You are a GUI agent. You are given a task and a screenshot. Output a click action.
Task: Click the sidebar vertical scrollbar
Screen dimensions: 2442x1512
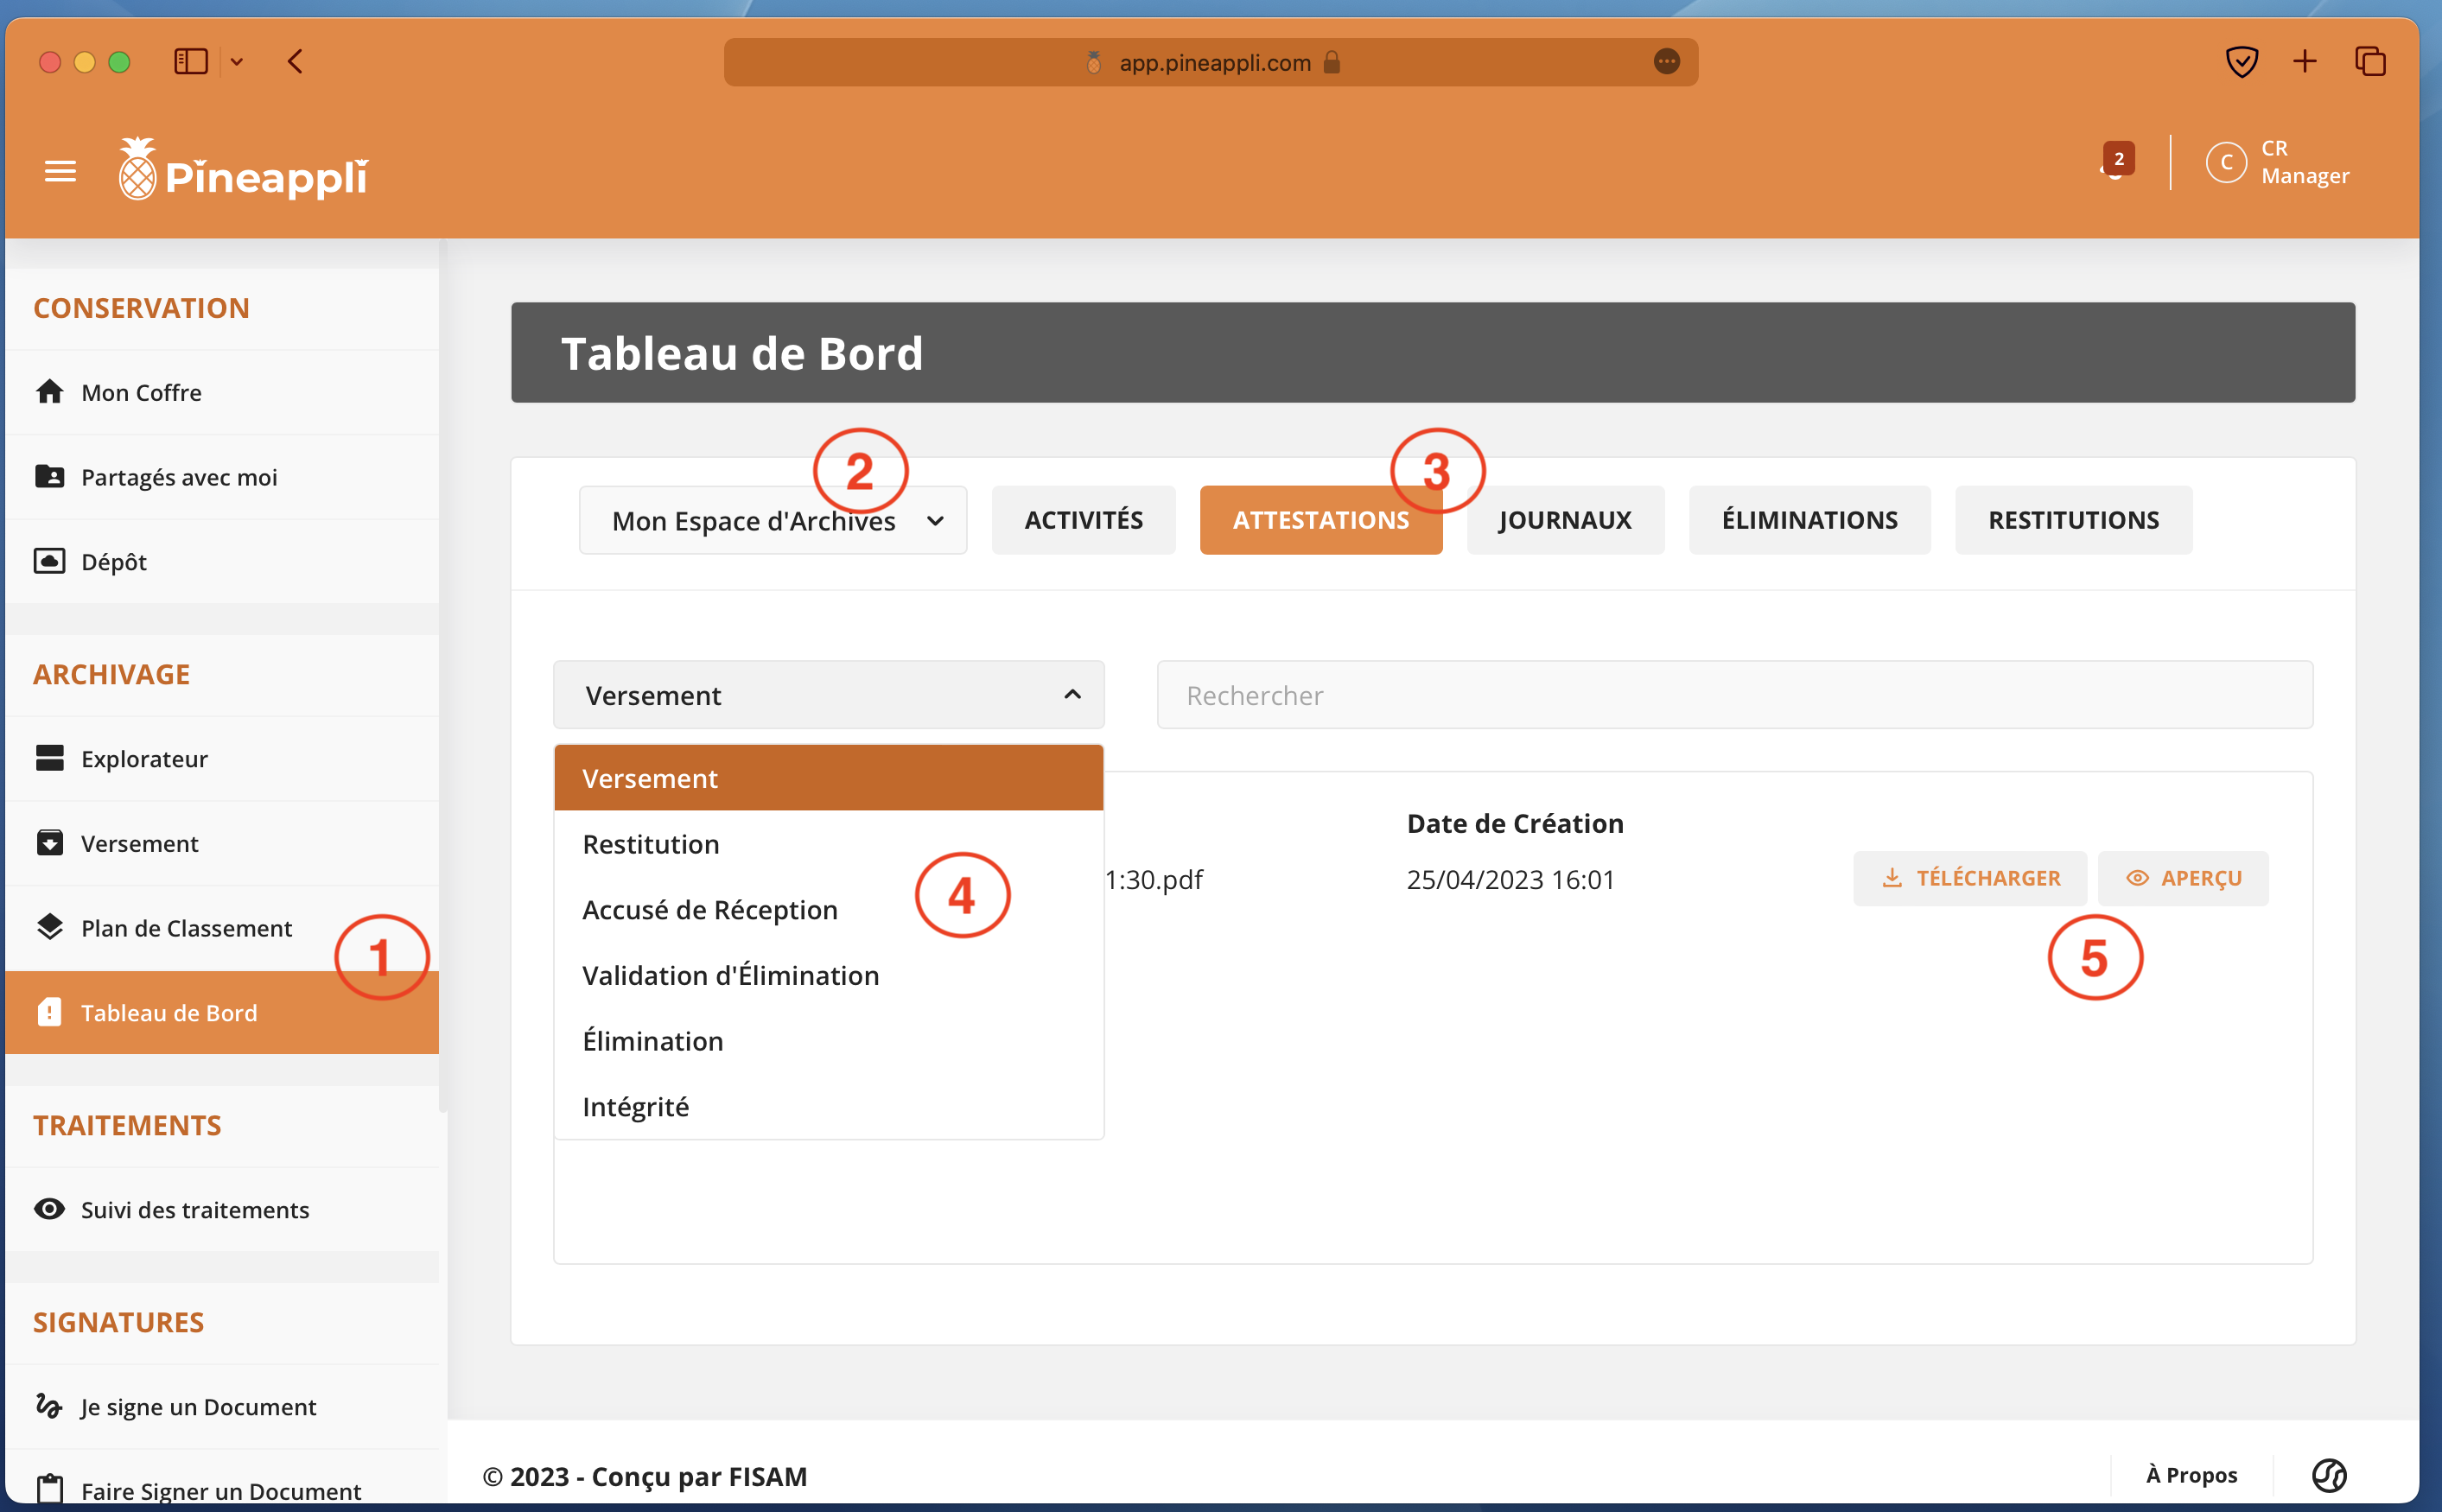(x=443, y=680)
